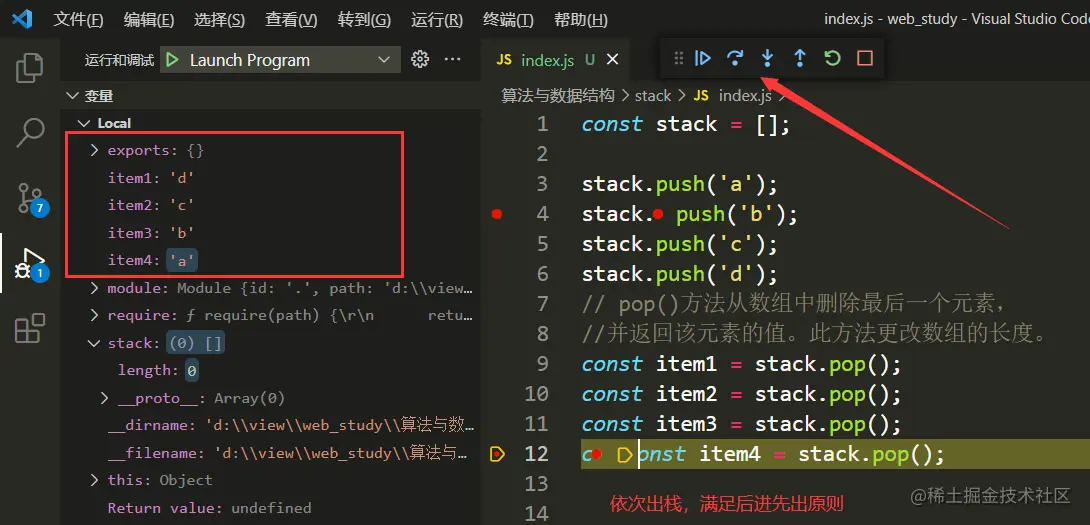The width and height of the screenshot is (1090, 525).
Task: Click the stack breadcrumb folder
Action: tap(653, 95)
